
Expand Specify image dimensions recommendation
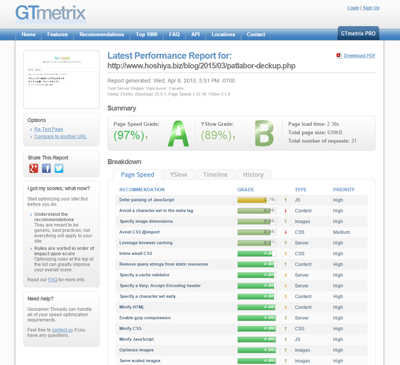pos(146,221)
